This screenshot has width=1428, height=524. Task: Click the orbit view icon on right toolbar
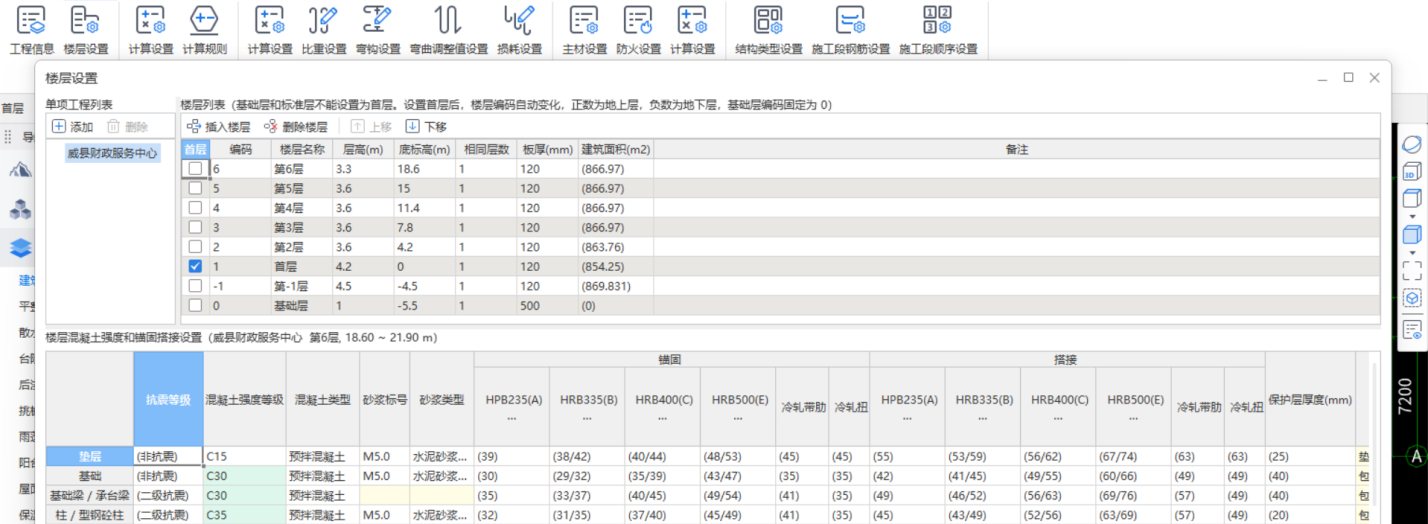1412,144
